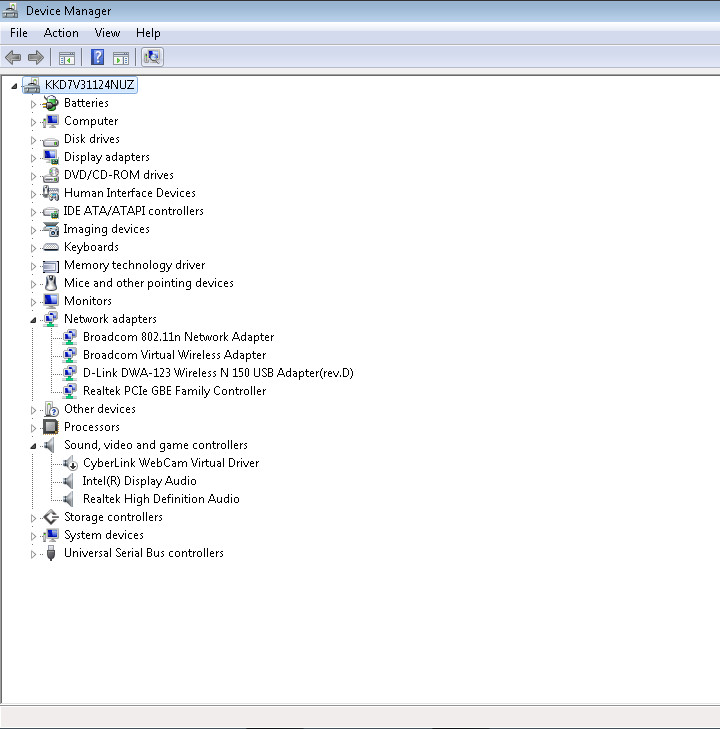Expand the Other devices category
Image resolution: width=720 pixels, height=729 pixels.
33,410
